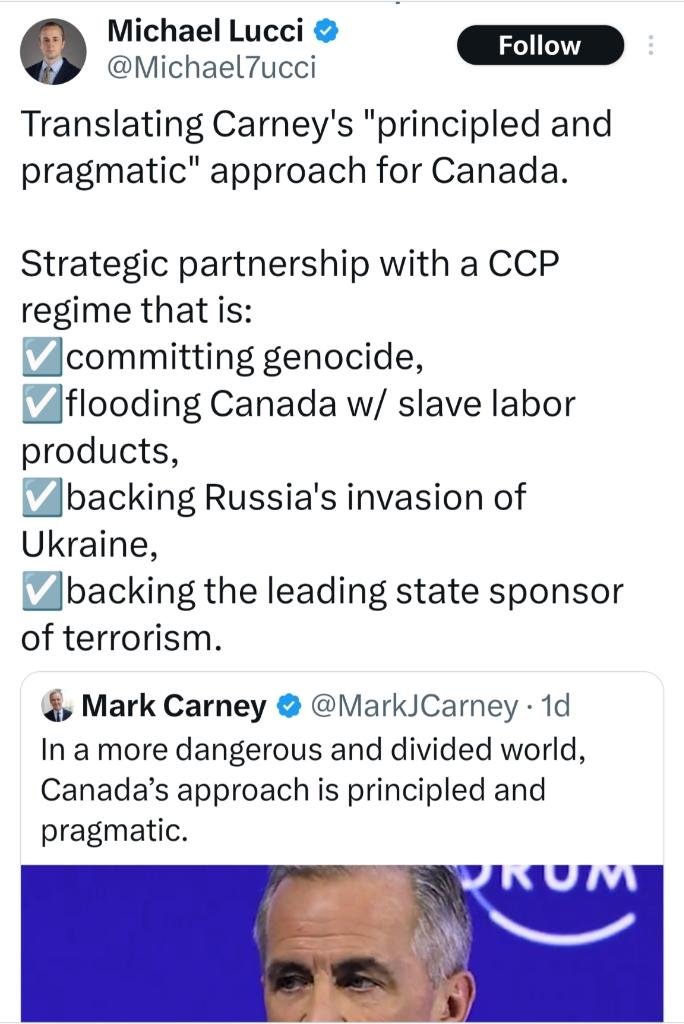Open Michael Lucci's profile avatar

[x=53, y=52]
